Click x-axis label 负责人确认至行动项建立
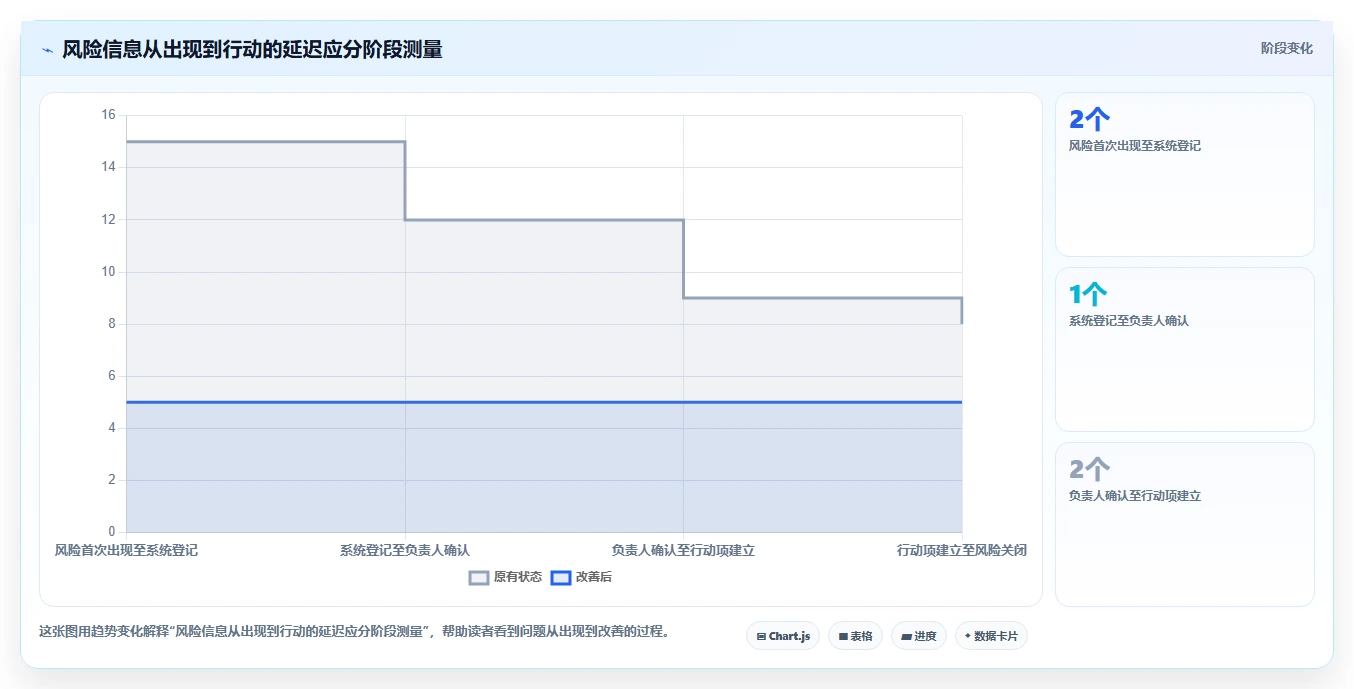Image resolution: width=1354 pixels, height=689 pixels. (683, 550)
